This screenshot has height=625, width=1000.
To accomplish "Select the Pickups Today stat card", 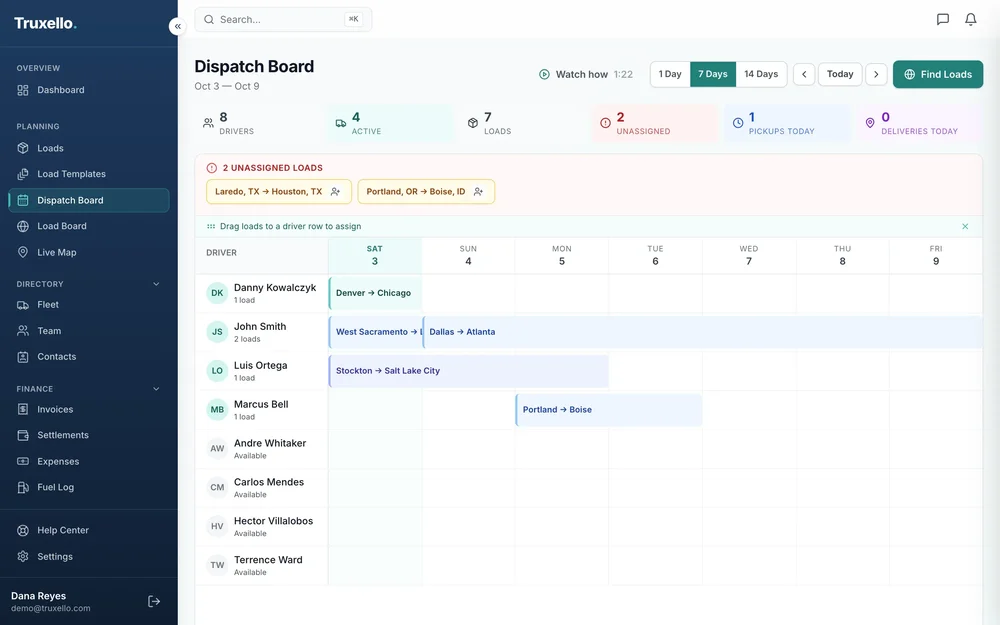I will [788, 123].
